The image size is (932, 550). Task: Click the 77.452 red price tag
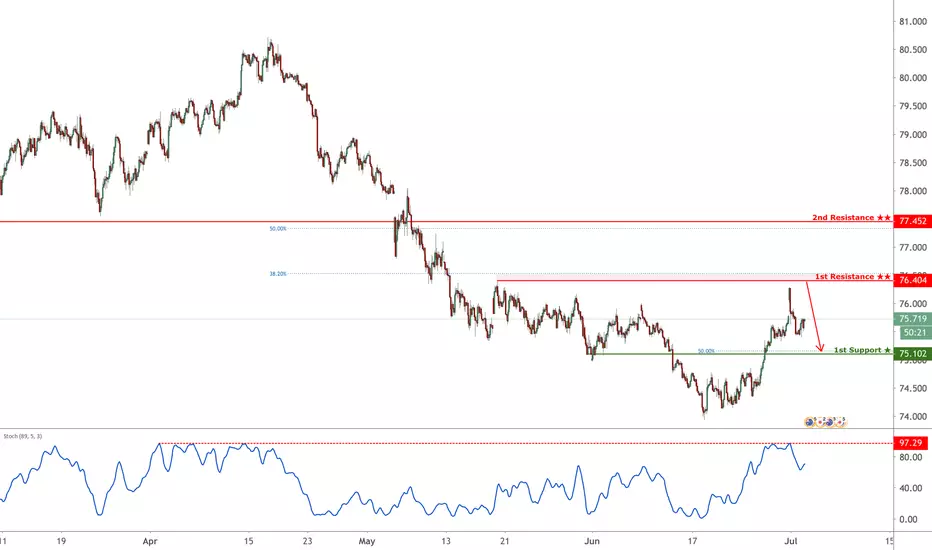click(912, 221)
